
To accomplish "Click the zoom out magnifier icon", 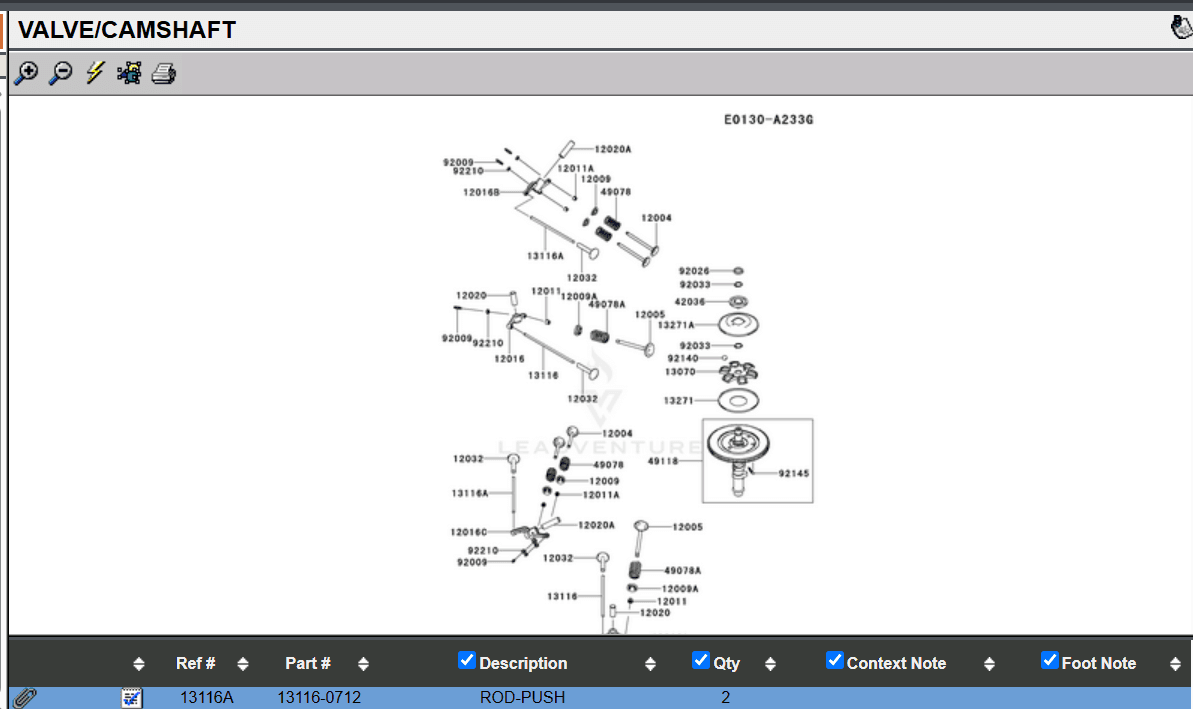I will coord(61,73).
